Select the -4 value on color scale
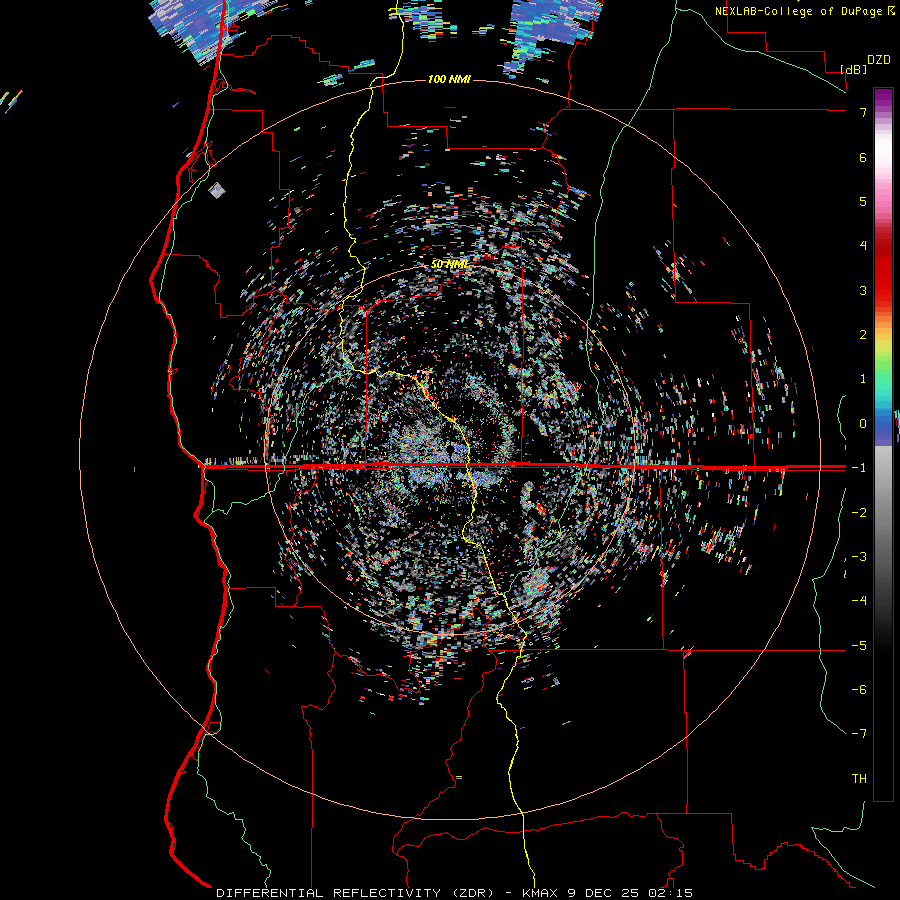The width and height of the screenshot is (900, 900). point(859,601)
